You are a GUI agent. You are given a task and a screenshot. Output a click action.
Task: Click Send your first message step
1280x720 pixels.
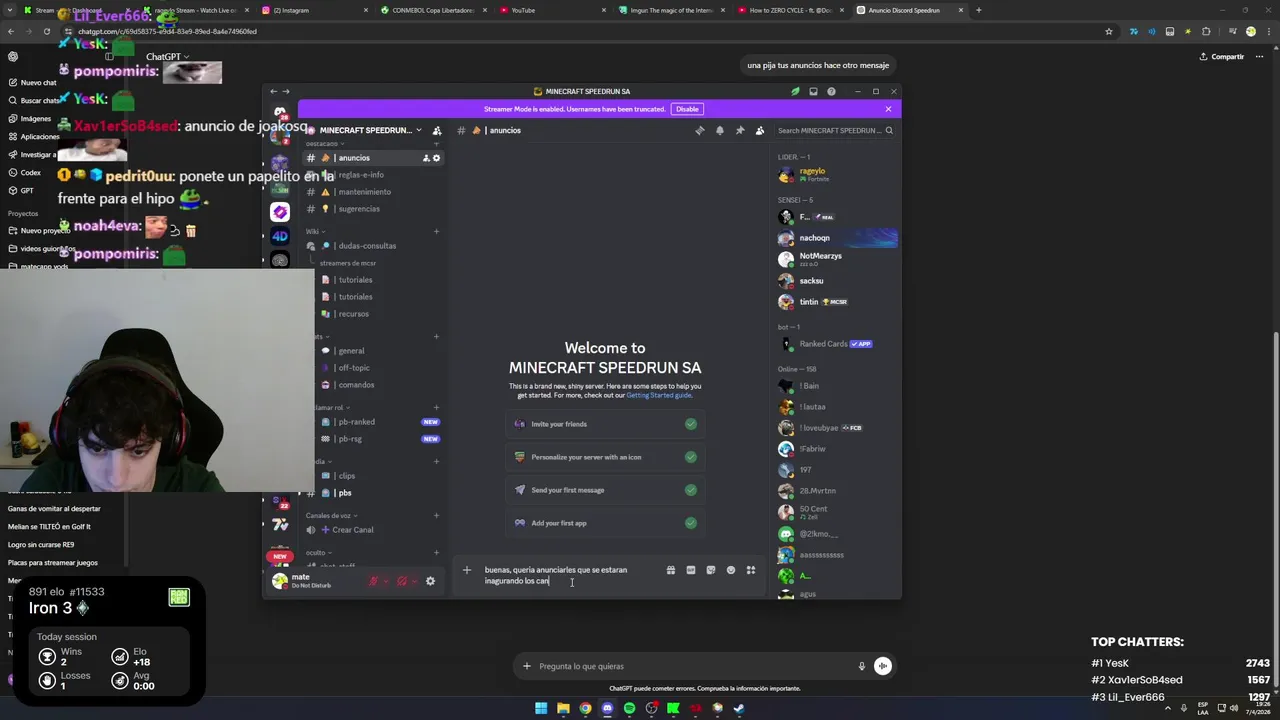(605, 490)
